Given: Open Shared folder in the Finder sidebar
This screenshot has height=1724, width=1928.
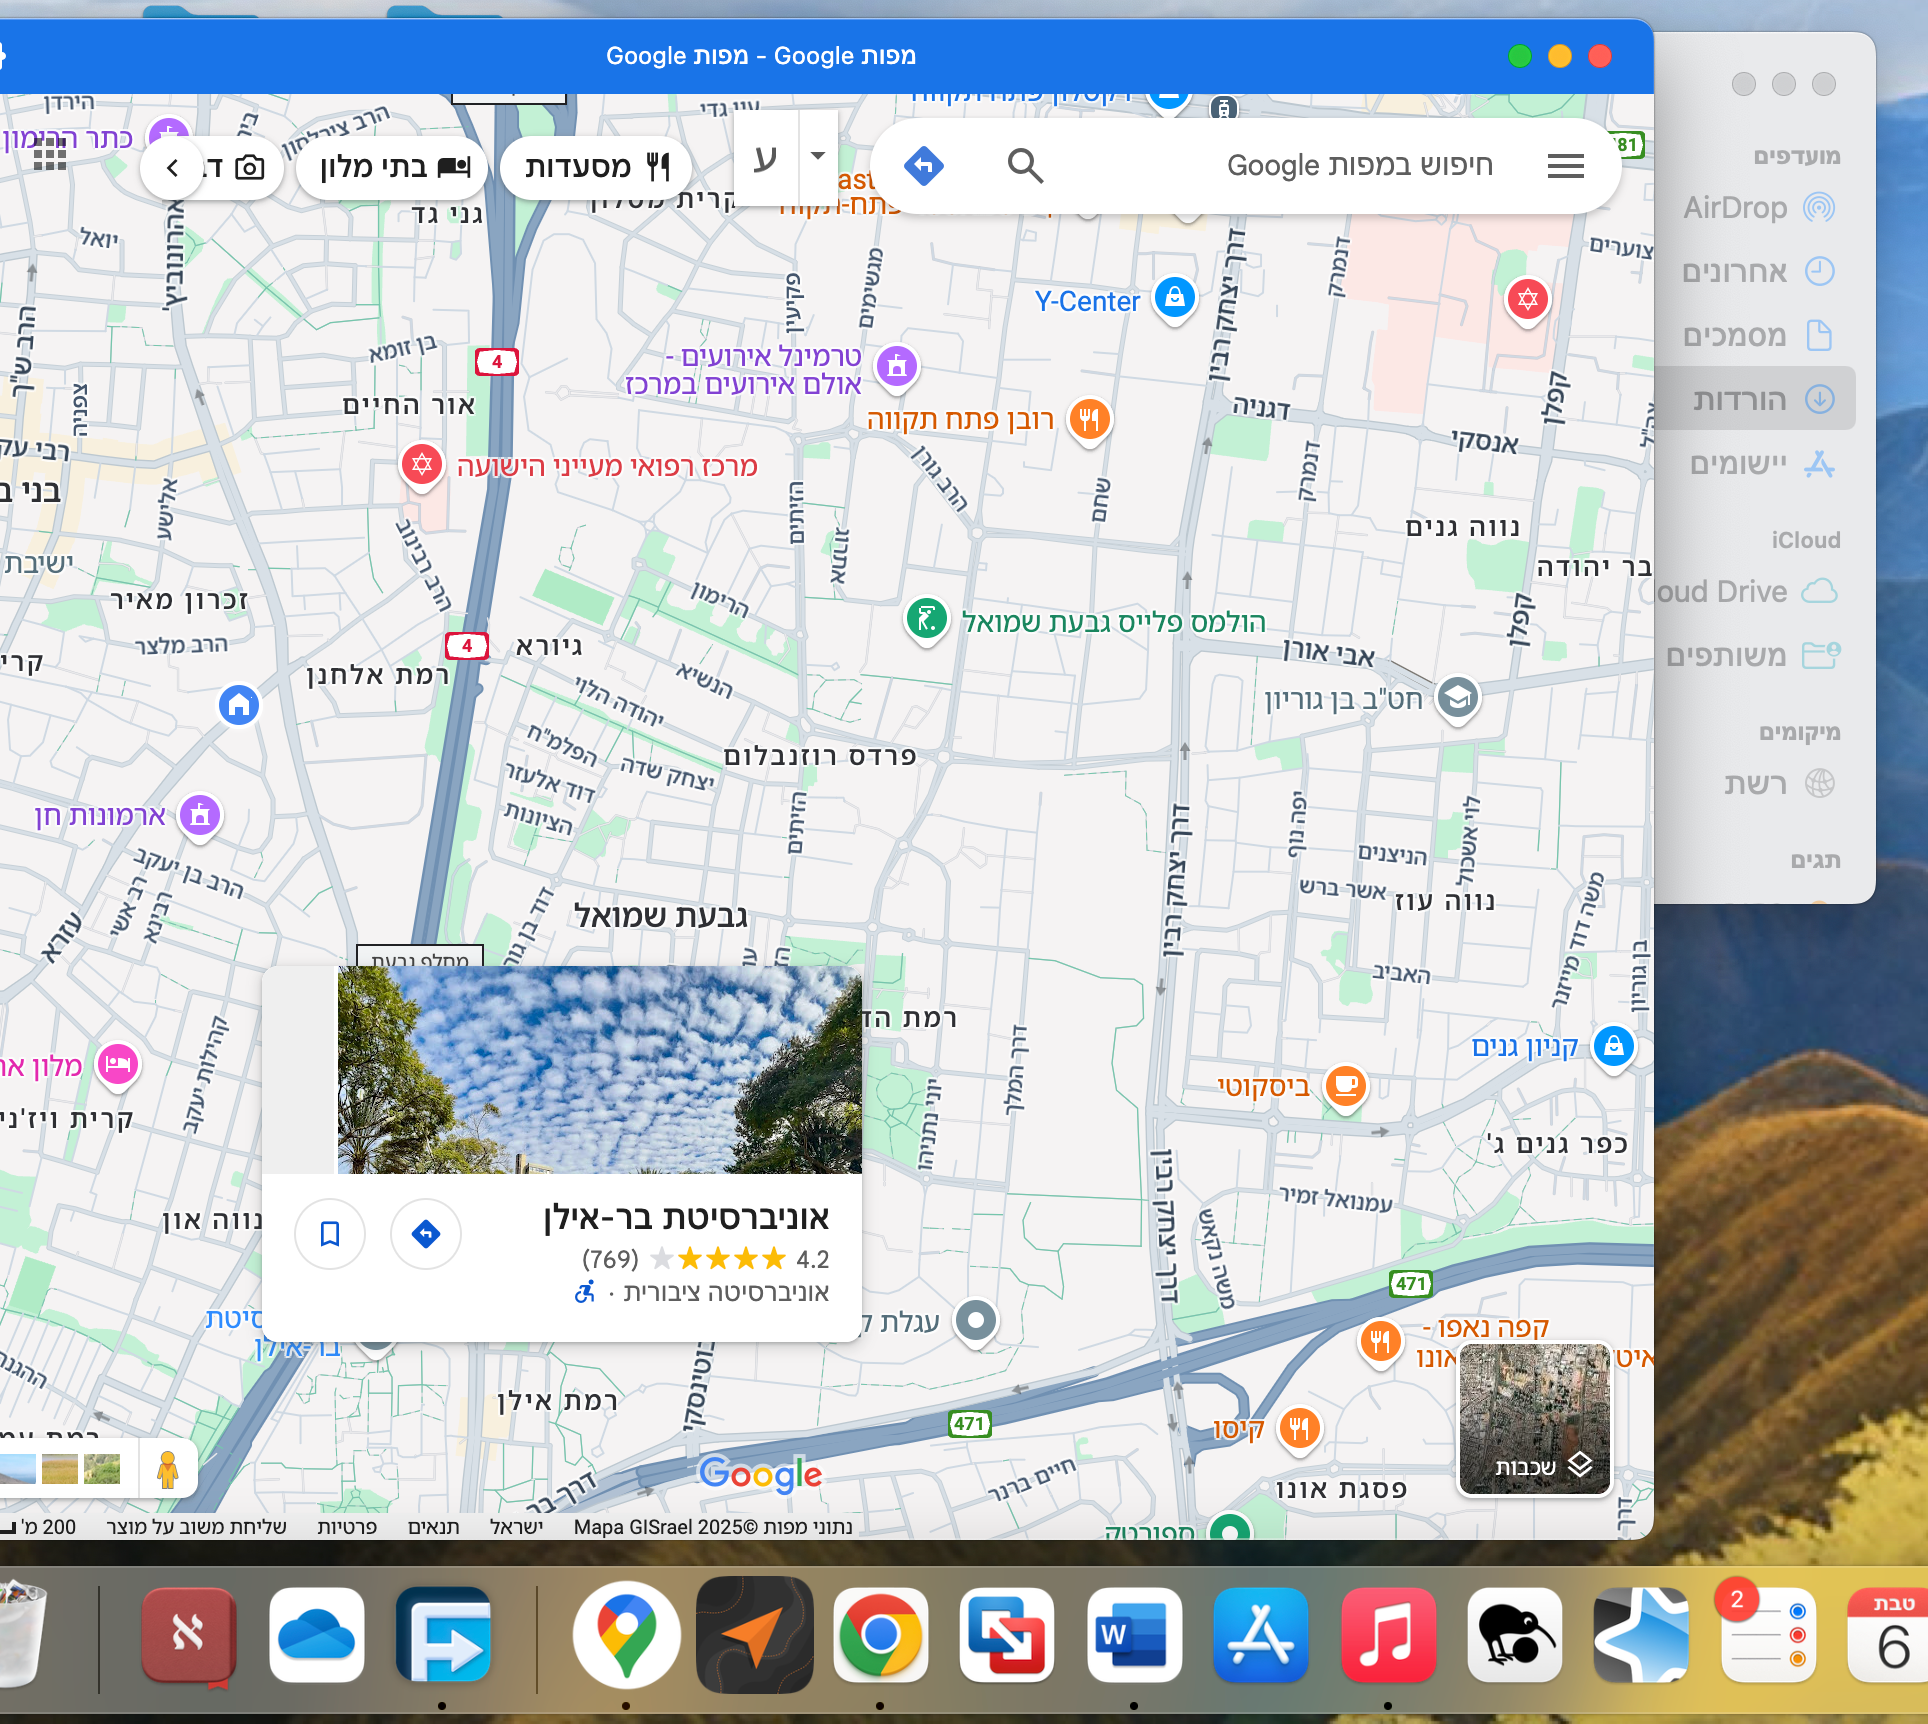Looking at the screenshot, I should 1755,656.
